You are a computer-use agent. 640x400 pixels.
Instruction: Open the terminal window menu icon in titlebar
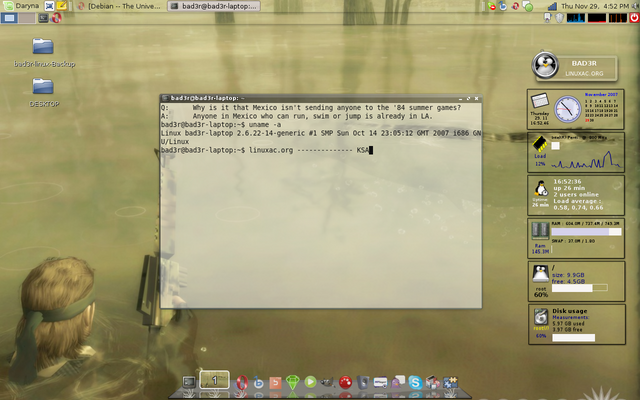(165, 98)
